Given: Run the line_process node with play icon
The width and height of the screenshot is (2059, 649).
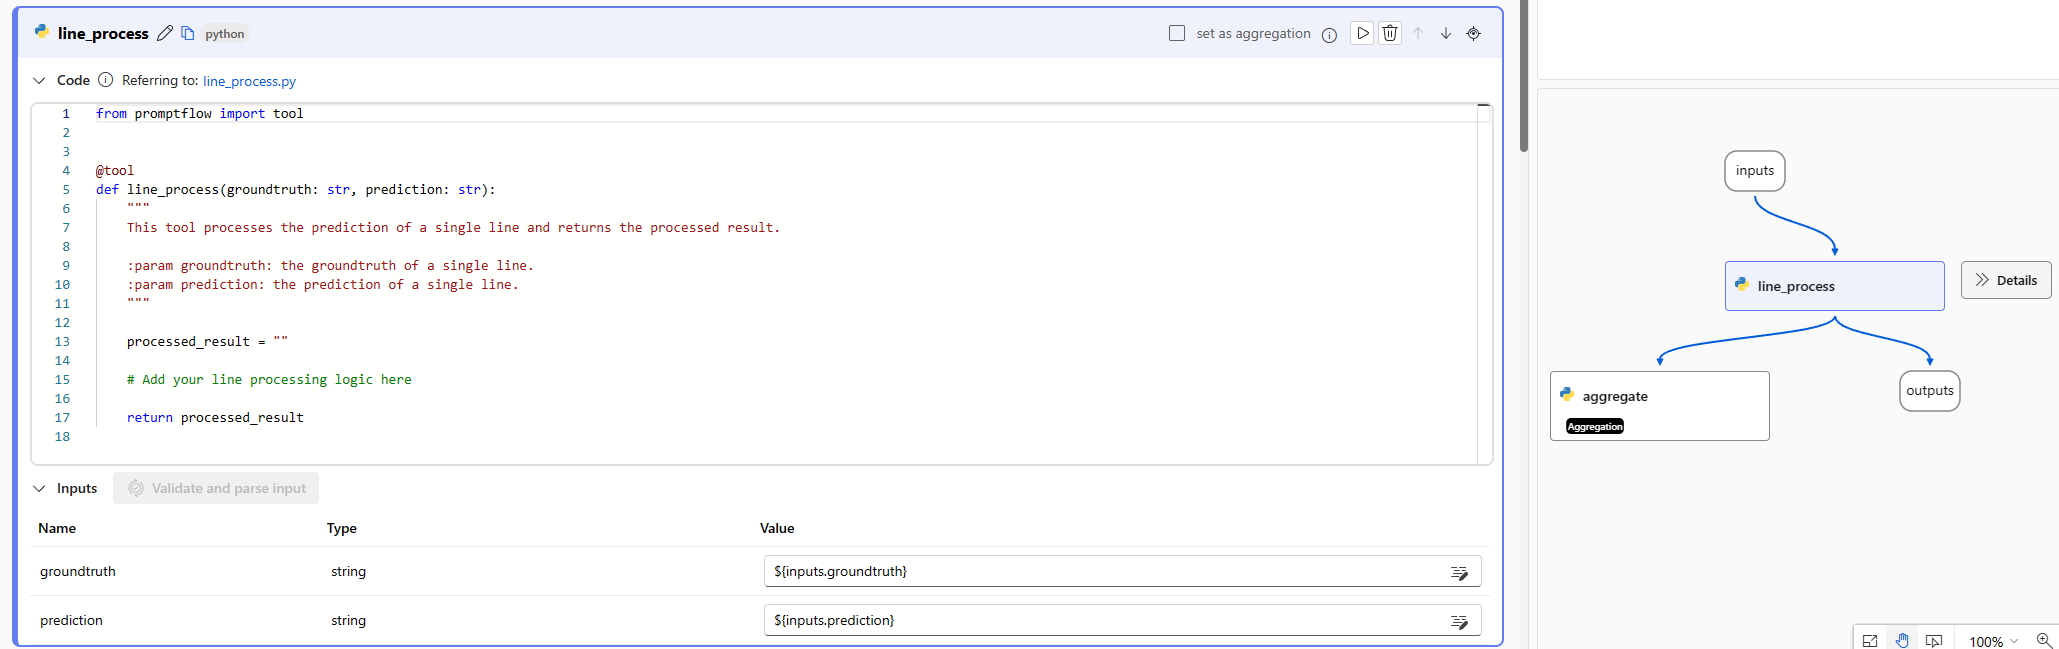Looking at the screenshot, I should [x=1362, y=33].
